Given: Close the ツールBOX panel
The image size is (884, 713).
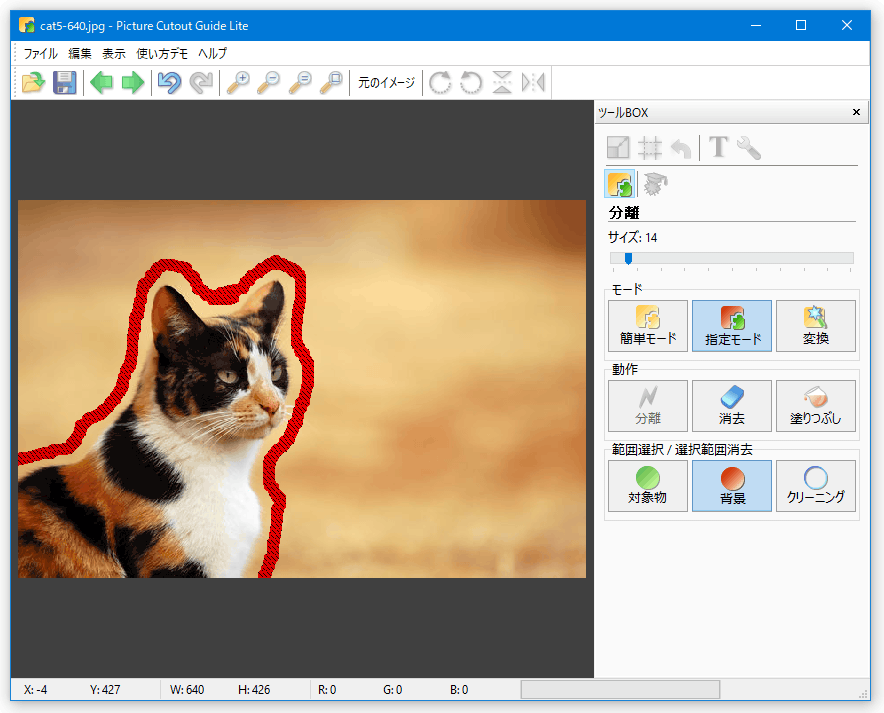Looking at the screenshot, I should pos(856,112).
